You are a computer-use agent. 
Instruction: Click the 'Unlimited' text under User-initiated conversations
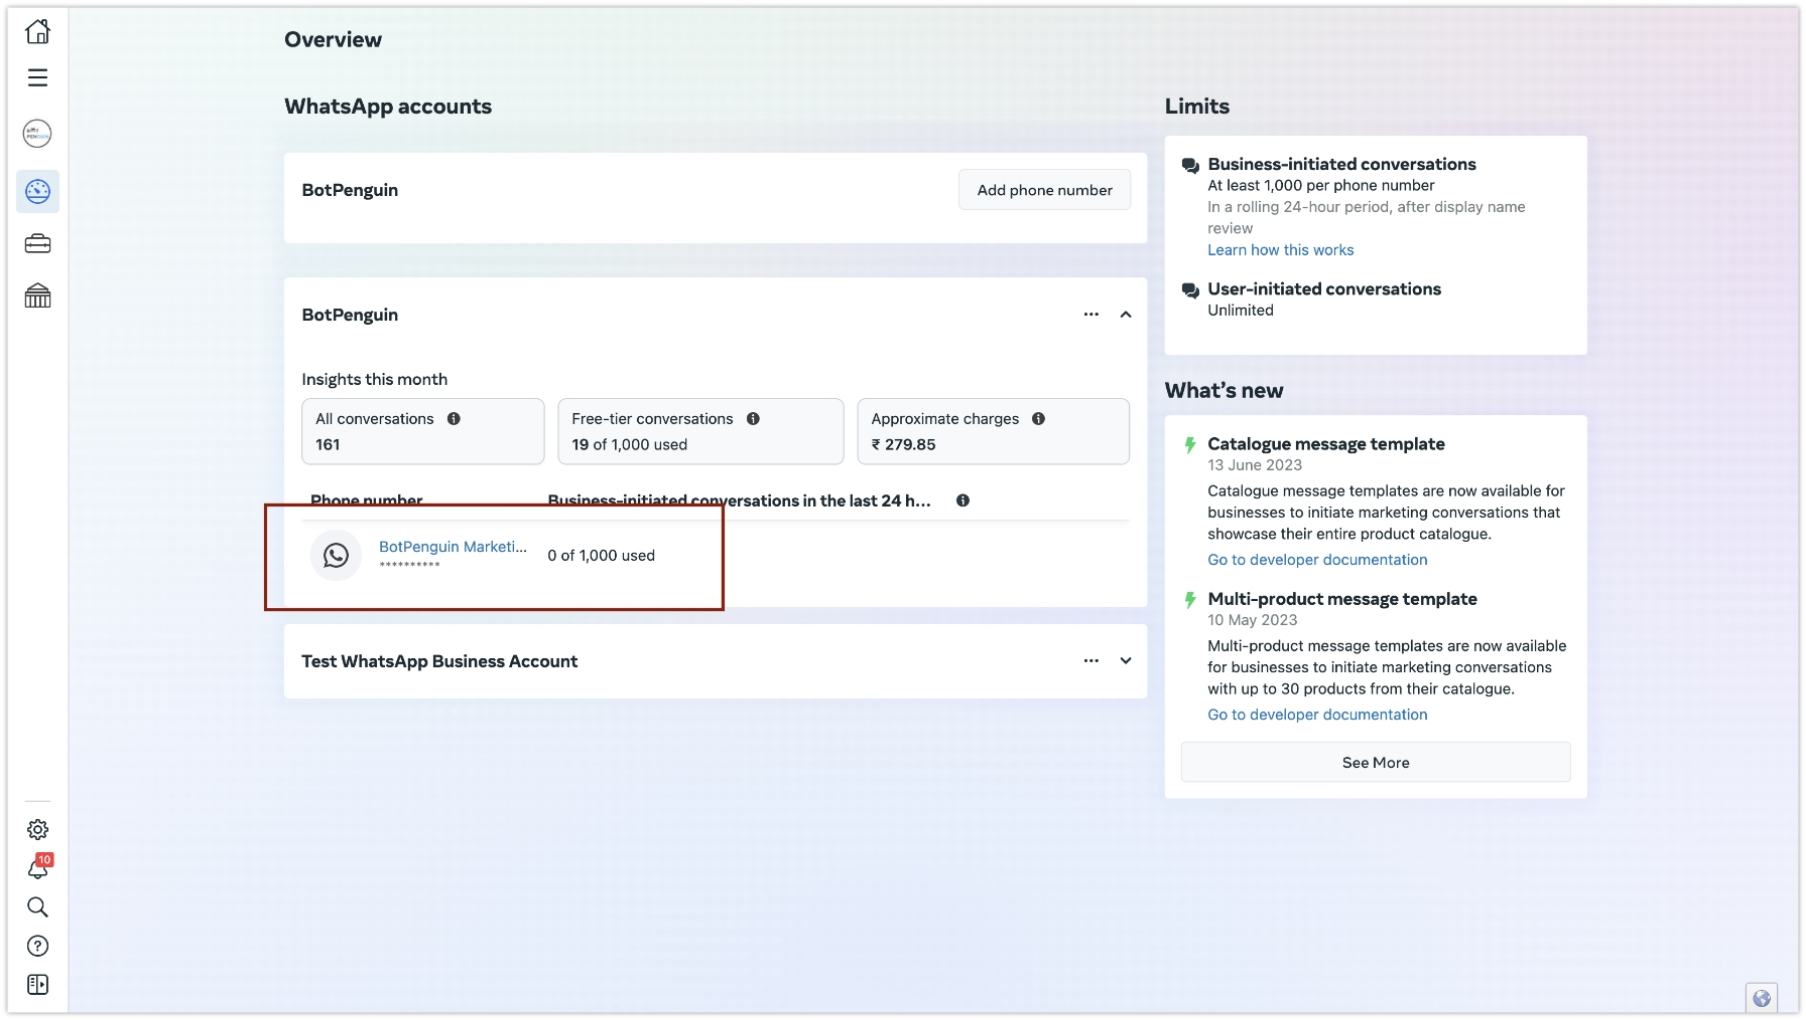(1240, 311)
